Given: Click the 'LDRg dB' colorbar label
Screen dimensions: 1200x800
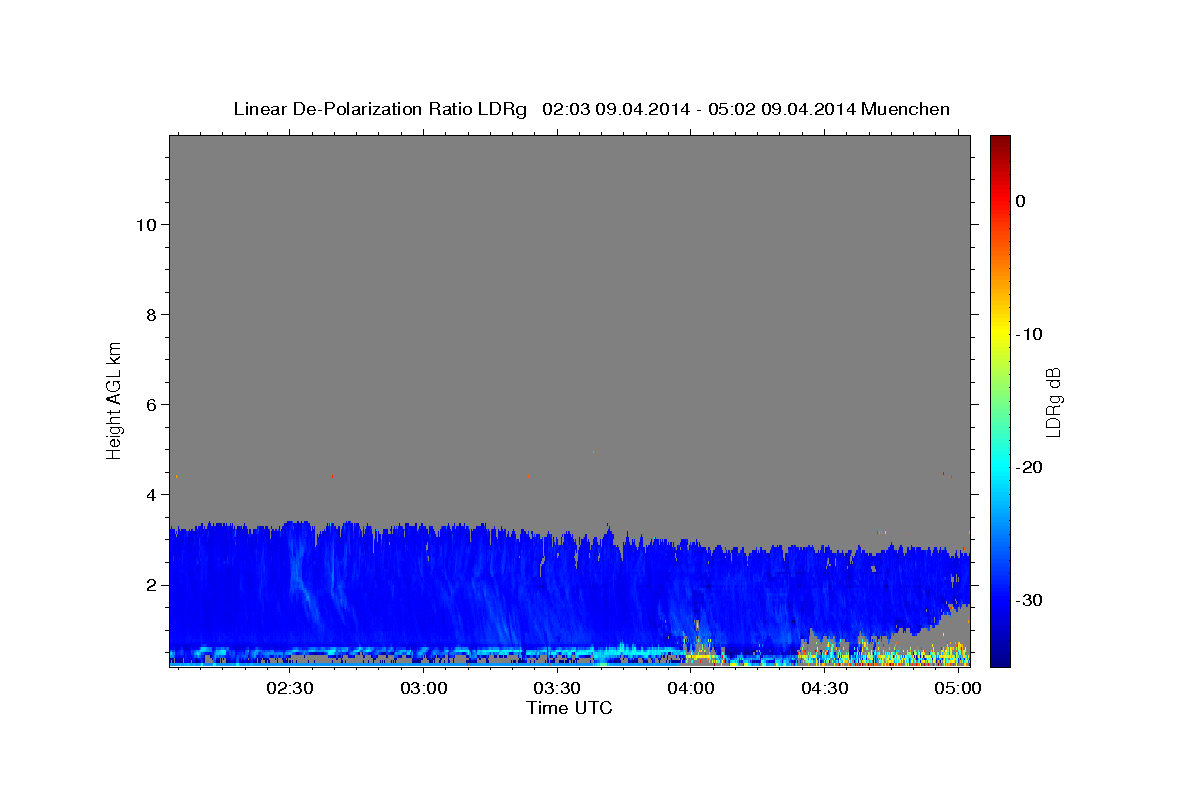Looking at the screenshot, I should 1053,401.
